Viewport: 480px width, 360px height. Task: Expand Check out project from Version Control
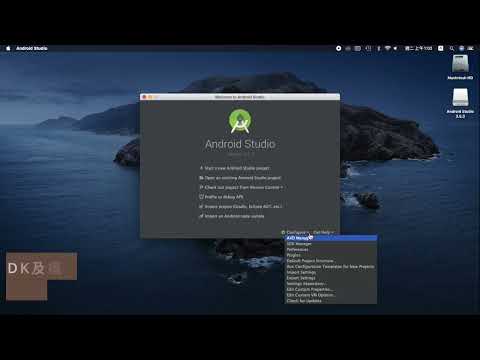[x=244, y=187]
